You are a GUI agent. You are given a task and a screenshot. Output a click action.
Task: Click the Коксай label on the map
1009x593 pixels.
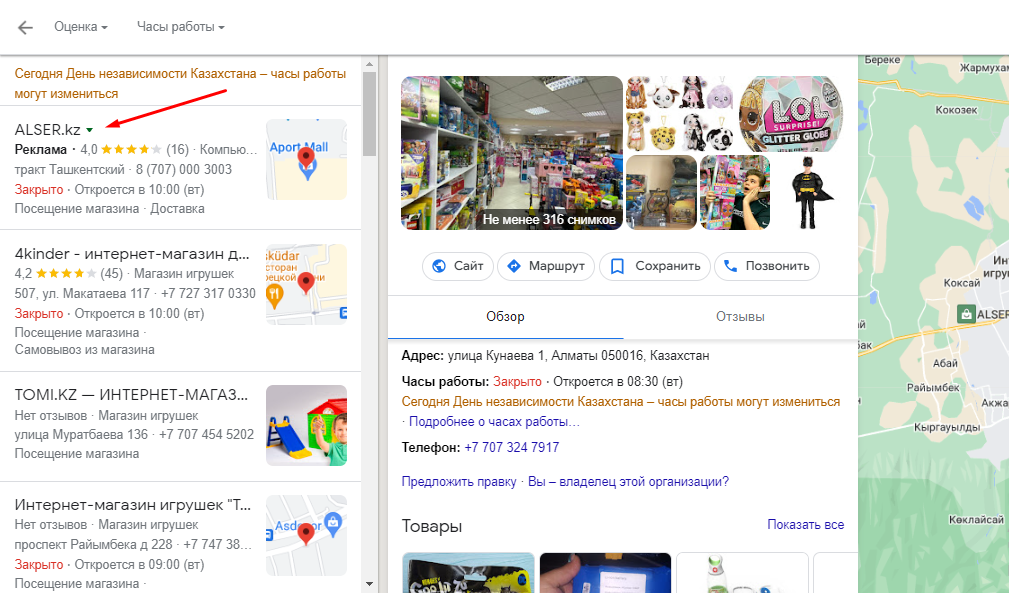click(x=961, y=283)
